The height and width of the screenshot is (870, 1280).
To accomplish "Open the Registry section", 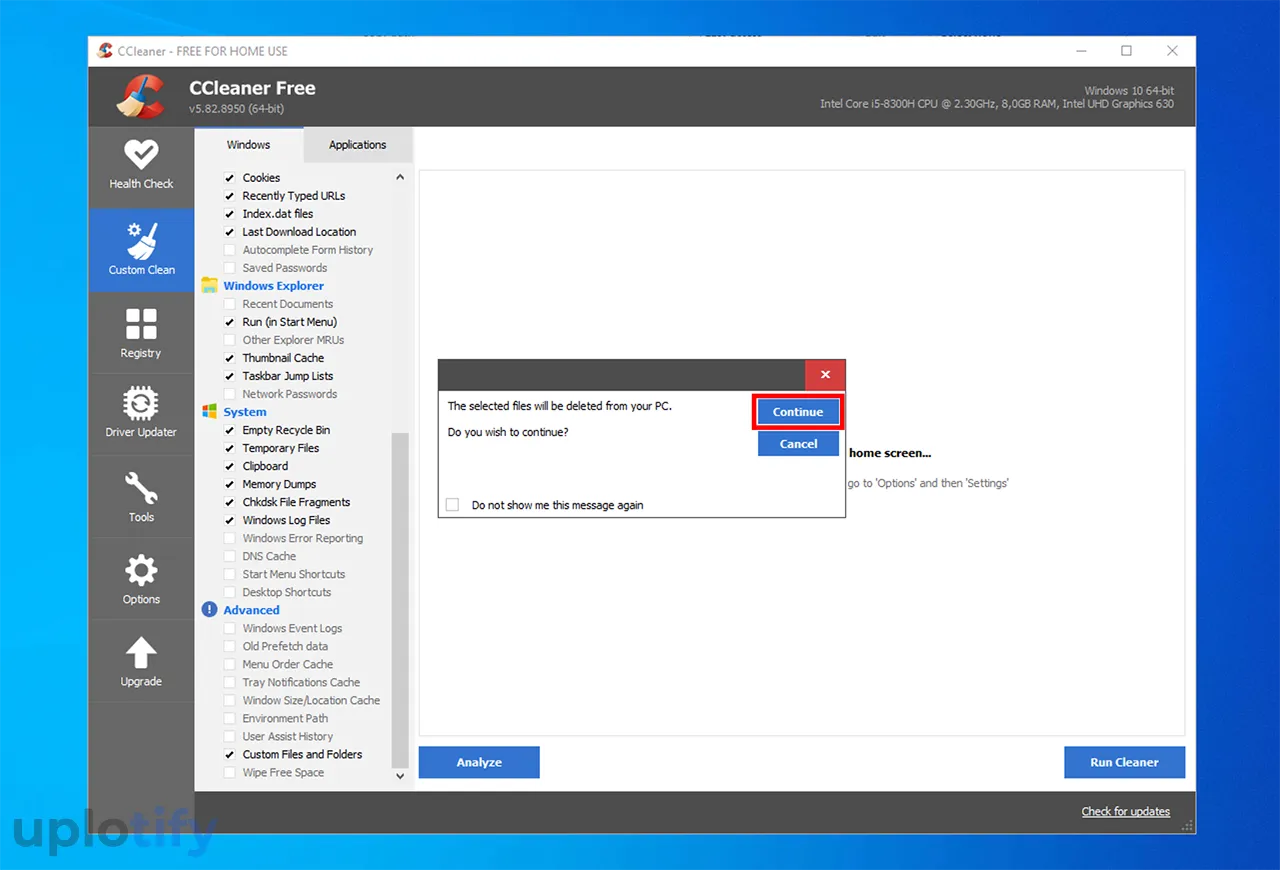I will coord(141,333).
